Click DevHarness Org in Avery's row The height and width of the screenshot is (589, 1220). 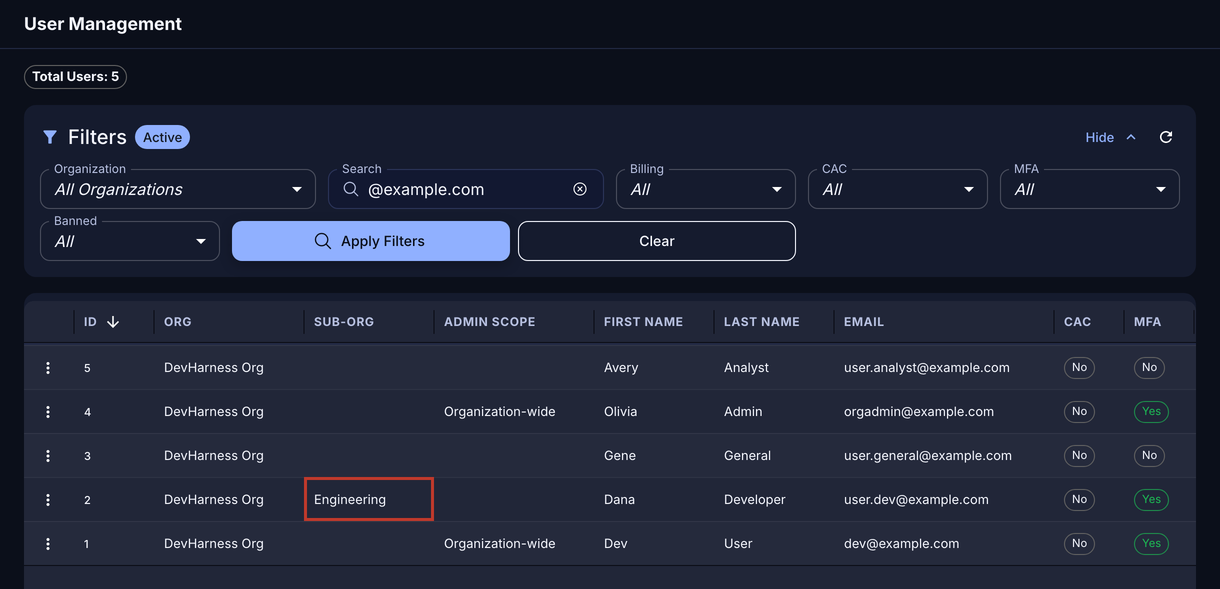pos(214,368)
